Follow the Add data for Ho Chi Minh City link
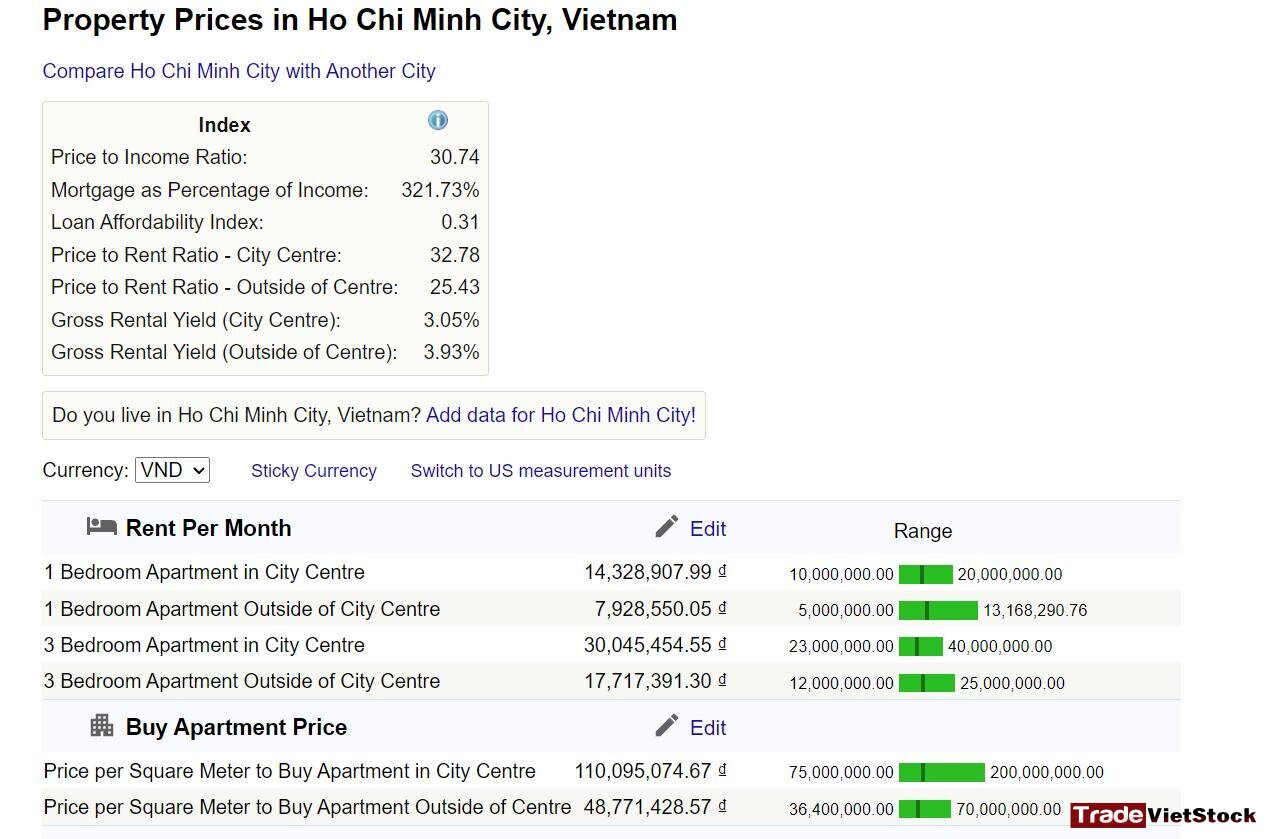Image resolution: width=1269 pixels, height=839 pixels. click(561, 415)
